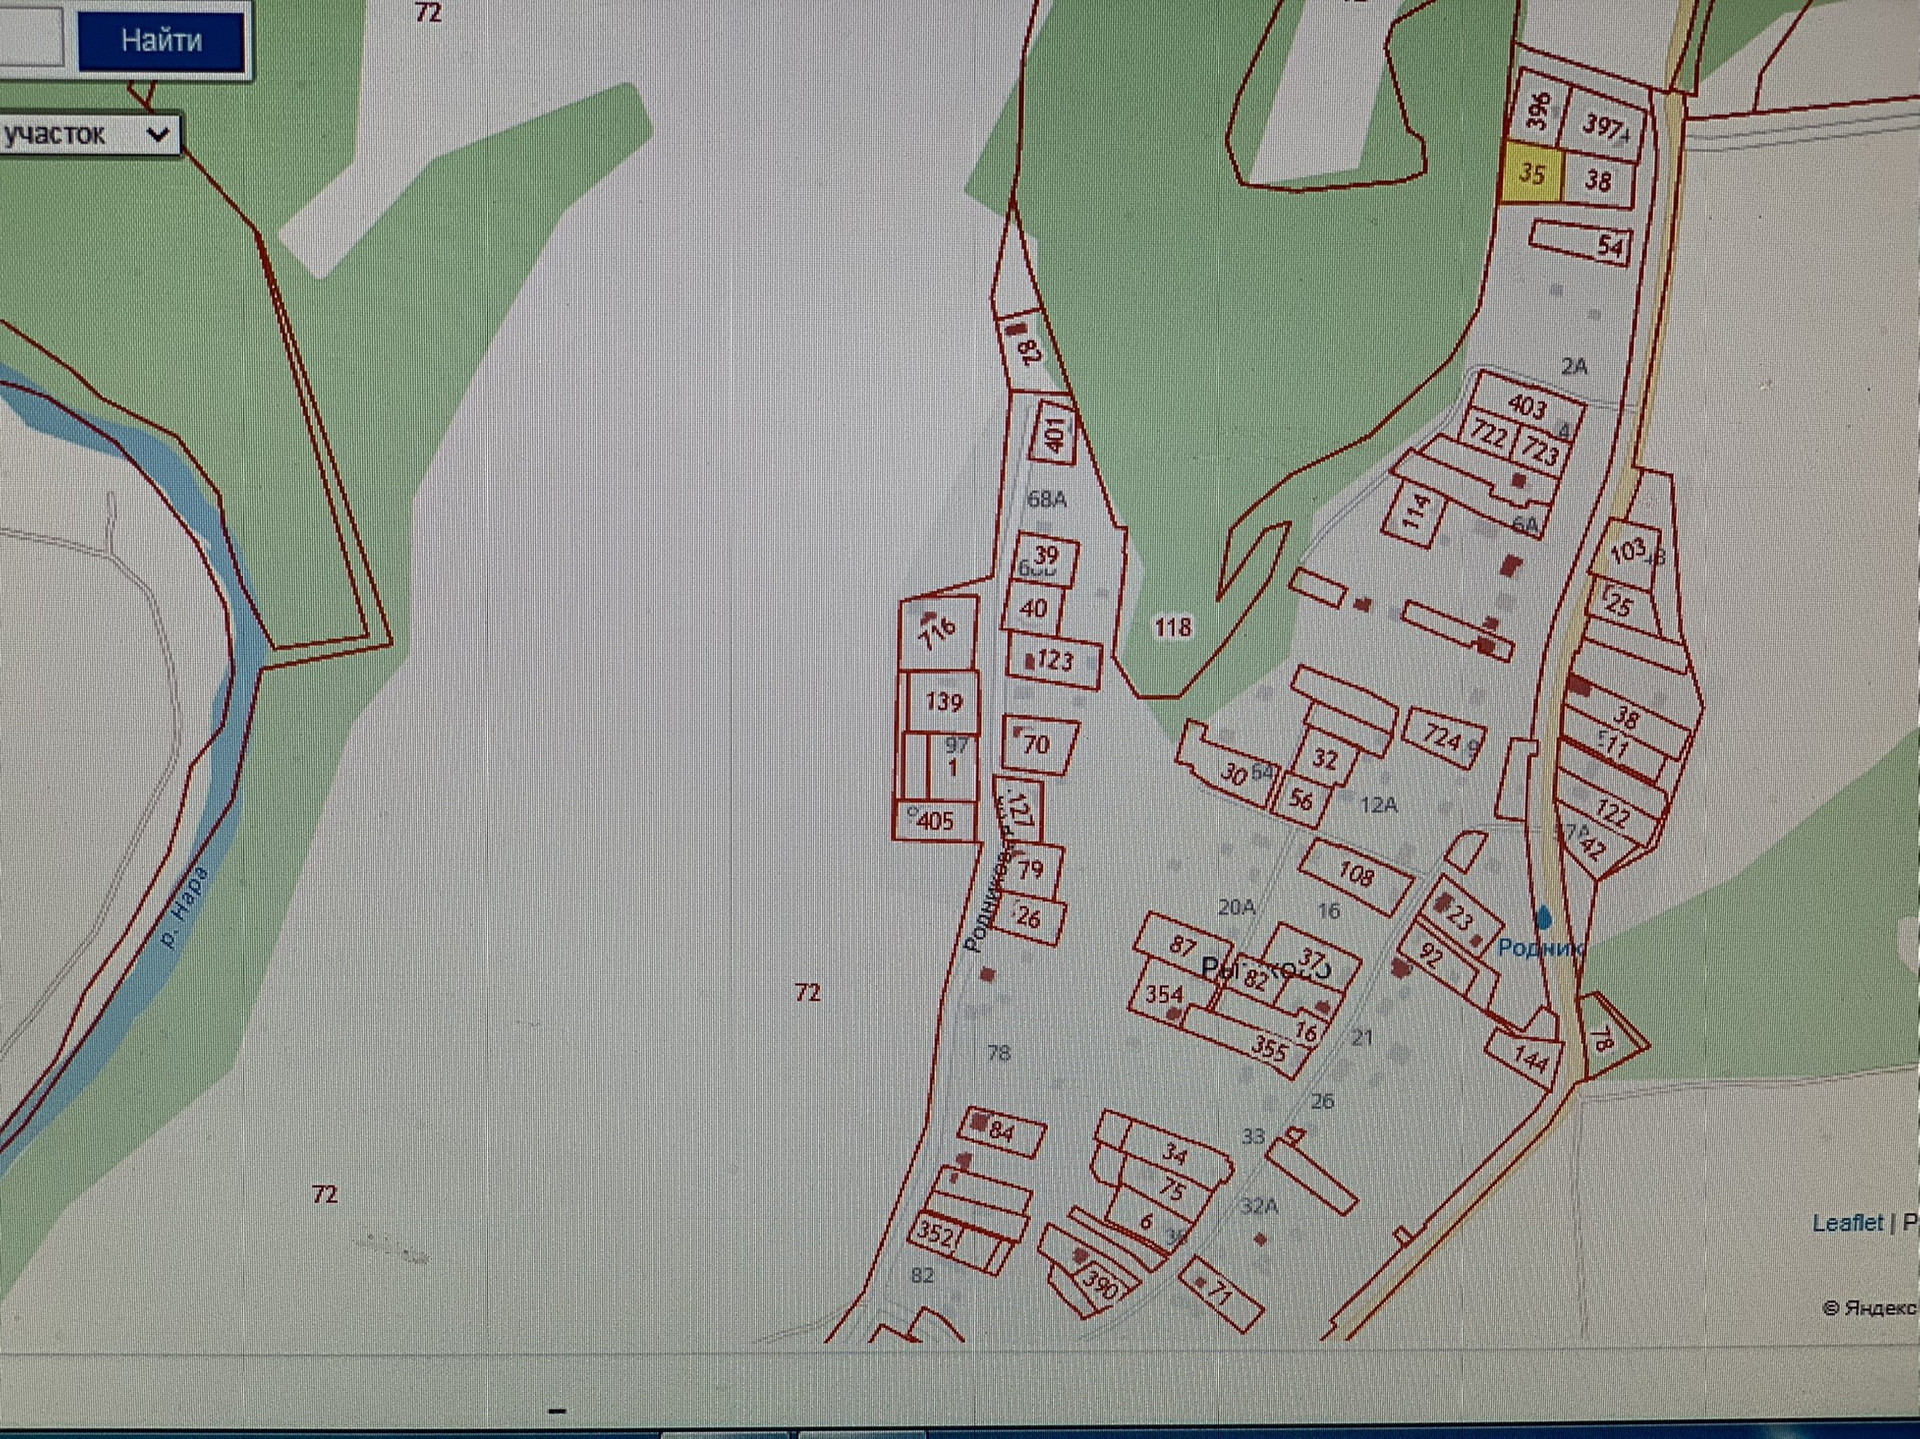Open the участок type dropdown
Screen dimensions: 1920x1439
pos(88,134)
